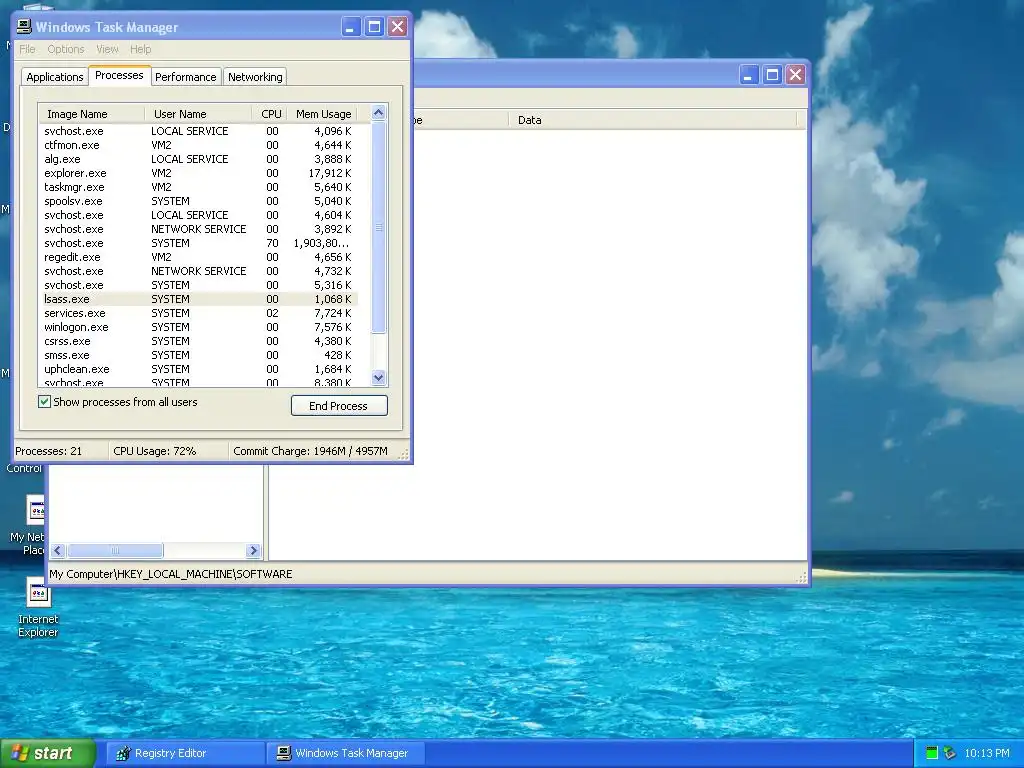
Task: Click the process list vertical scrollbar thumb
Action: 378,227
